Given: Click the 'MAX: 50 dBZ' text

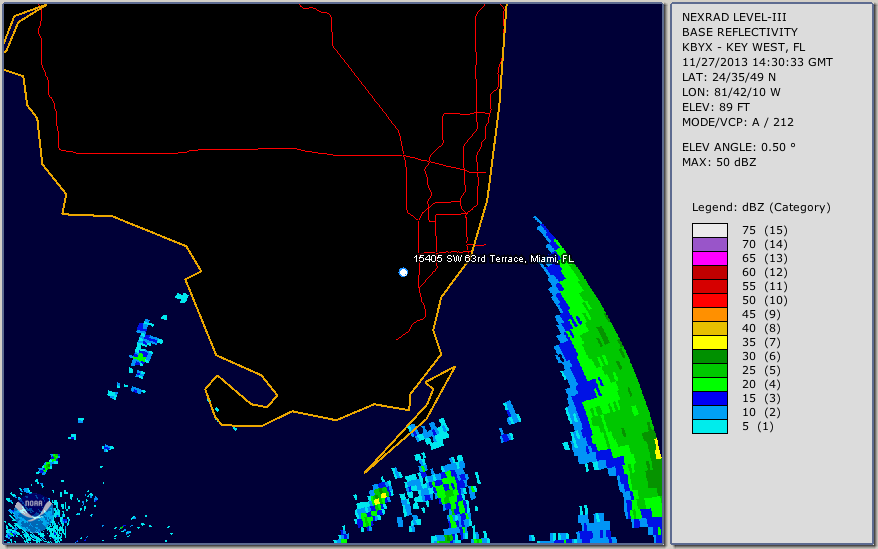Looking at the screenshot, I should point(718,162).
